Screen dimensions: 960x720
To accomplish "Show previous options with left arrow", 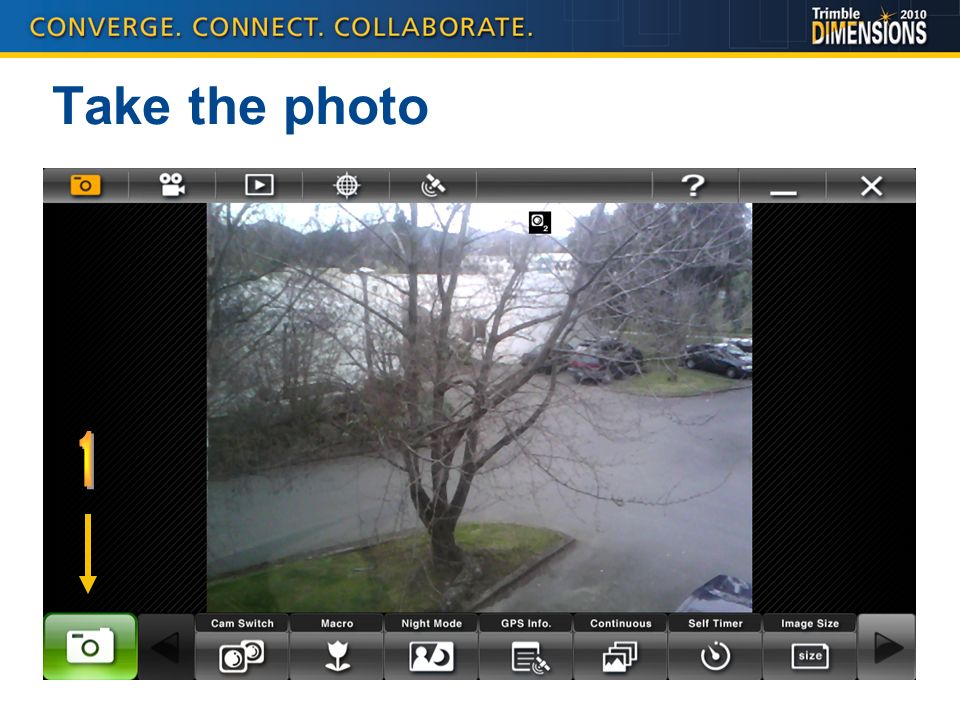I will click(x=167, y=647).
